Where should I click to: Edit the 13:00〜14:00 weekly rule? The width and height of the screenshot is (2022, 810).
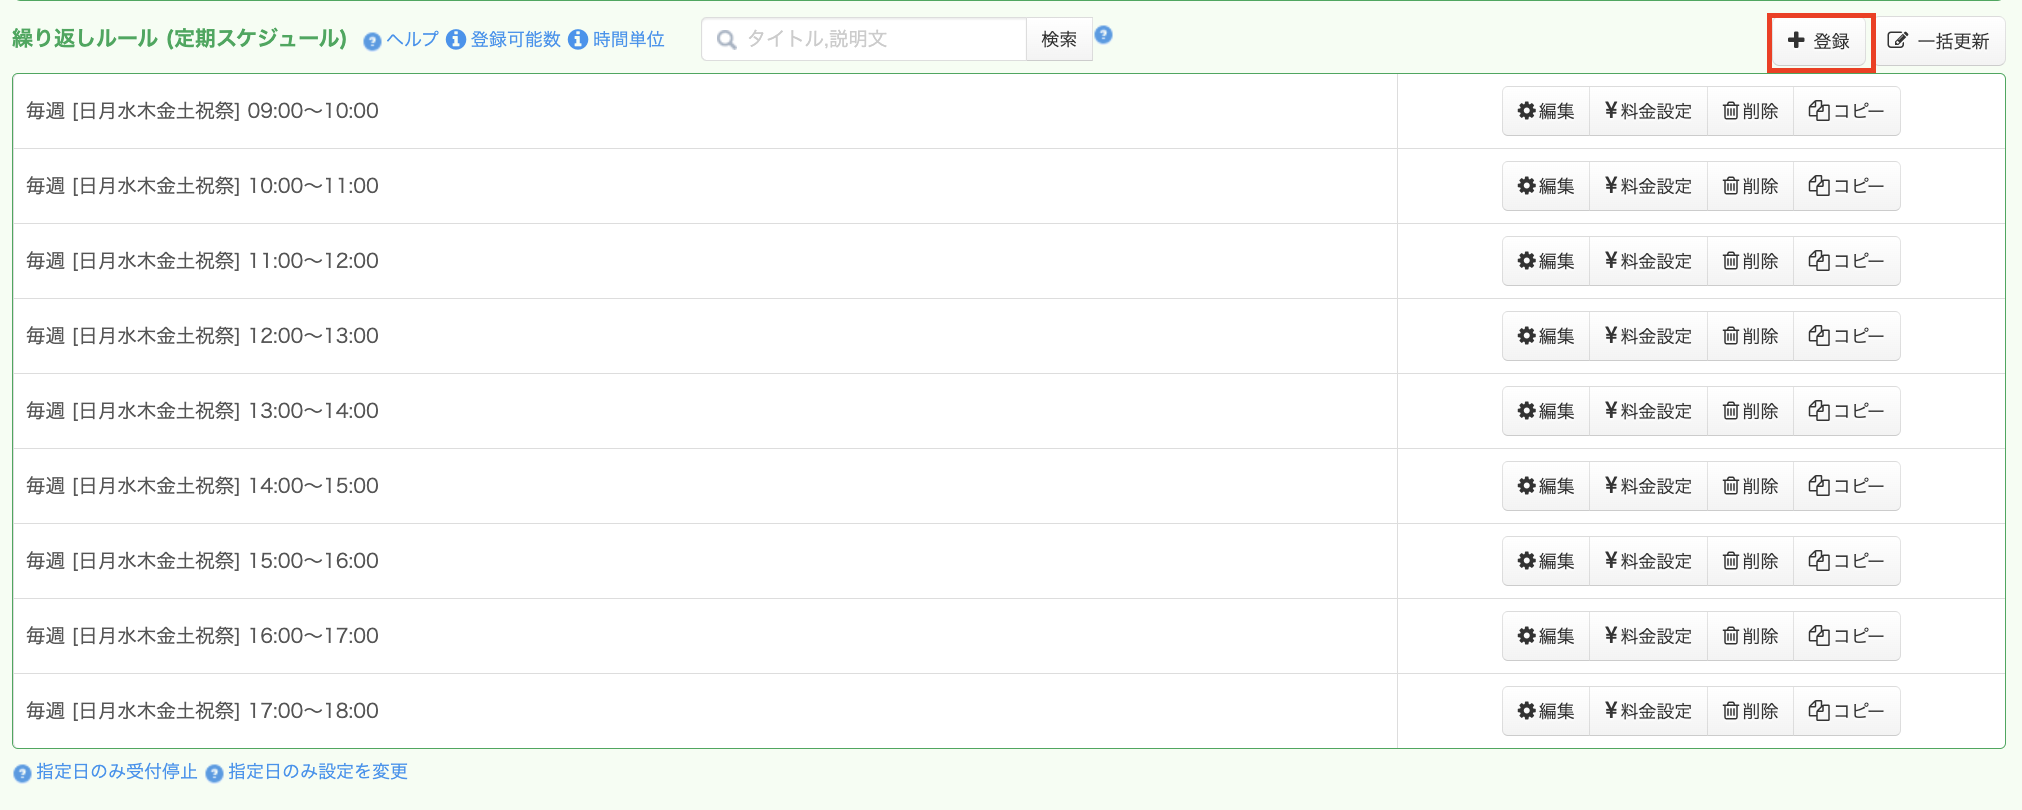[x=1546, y=411]
